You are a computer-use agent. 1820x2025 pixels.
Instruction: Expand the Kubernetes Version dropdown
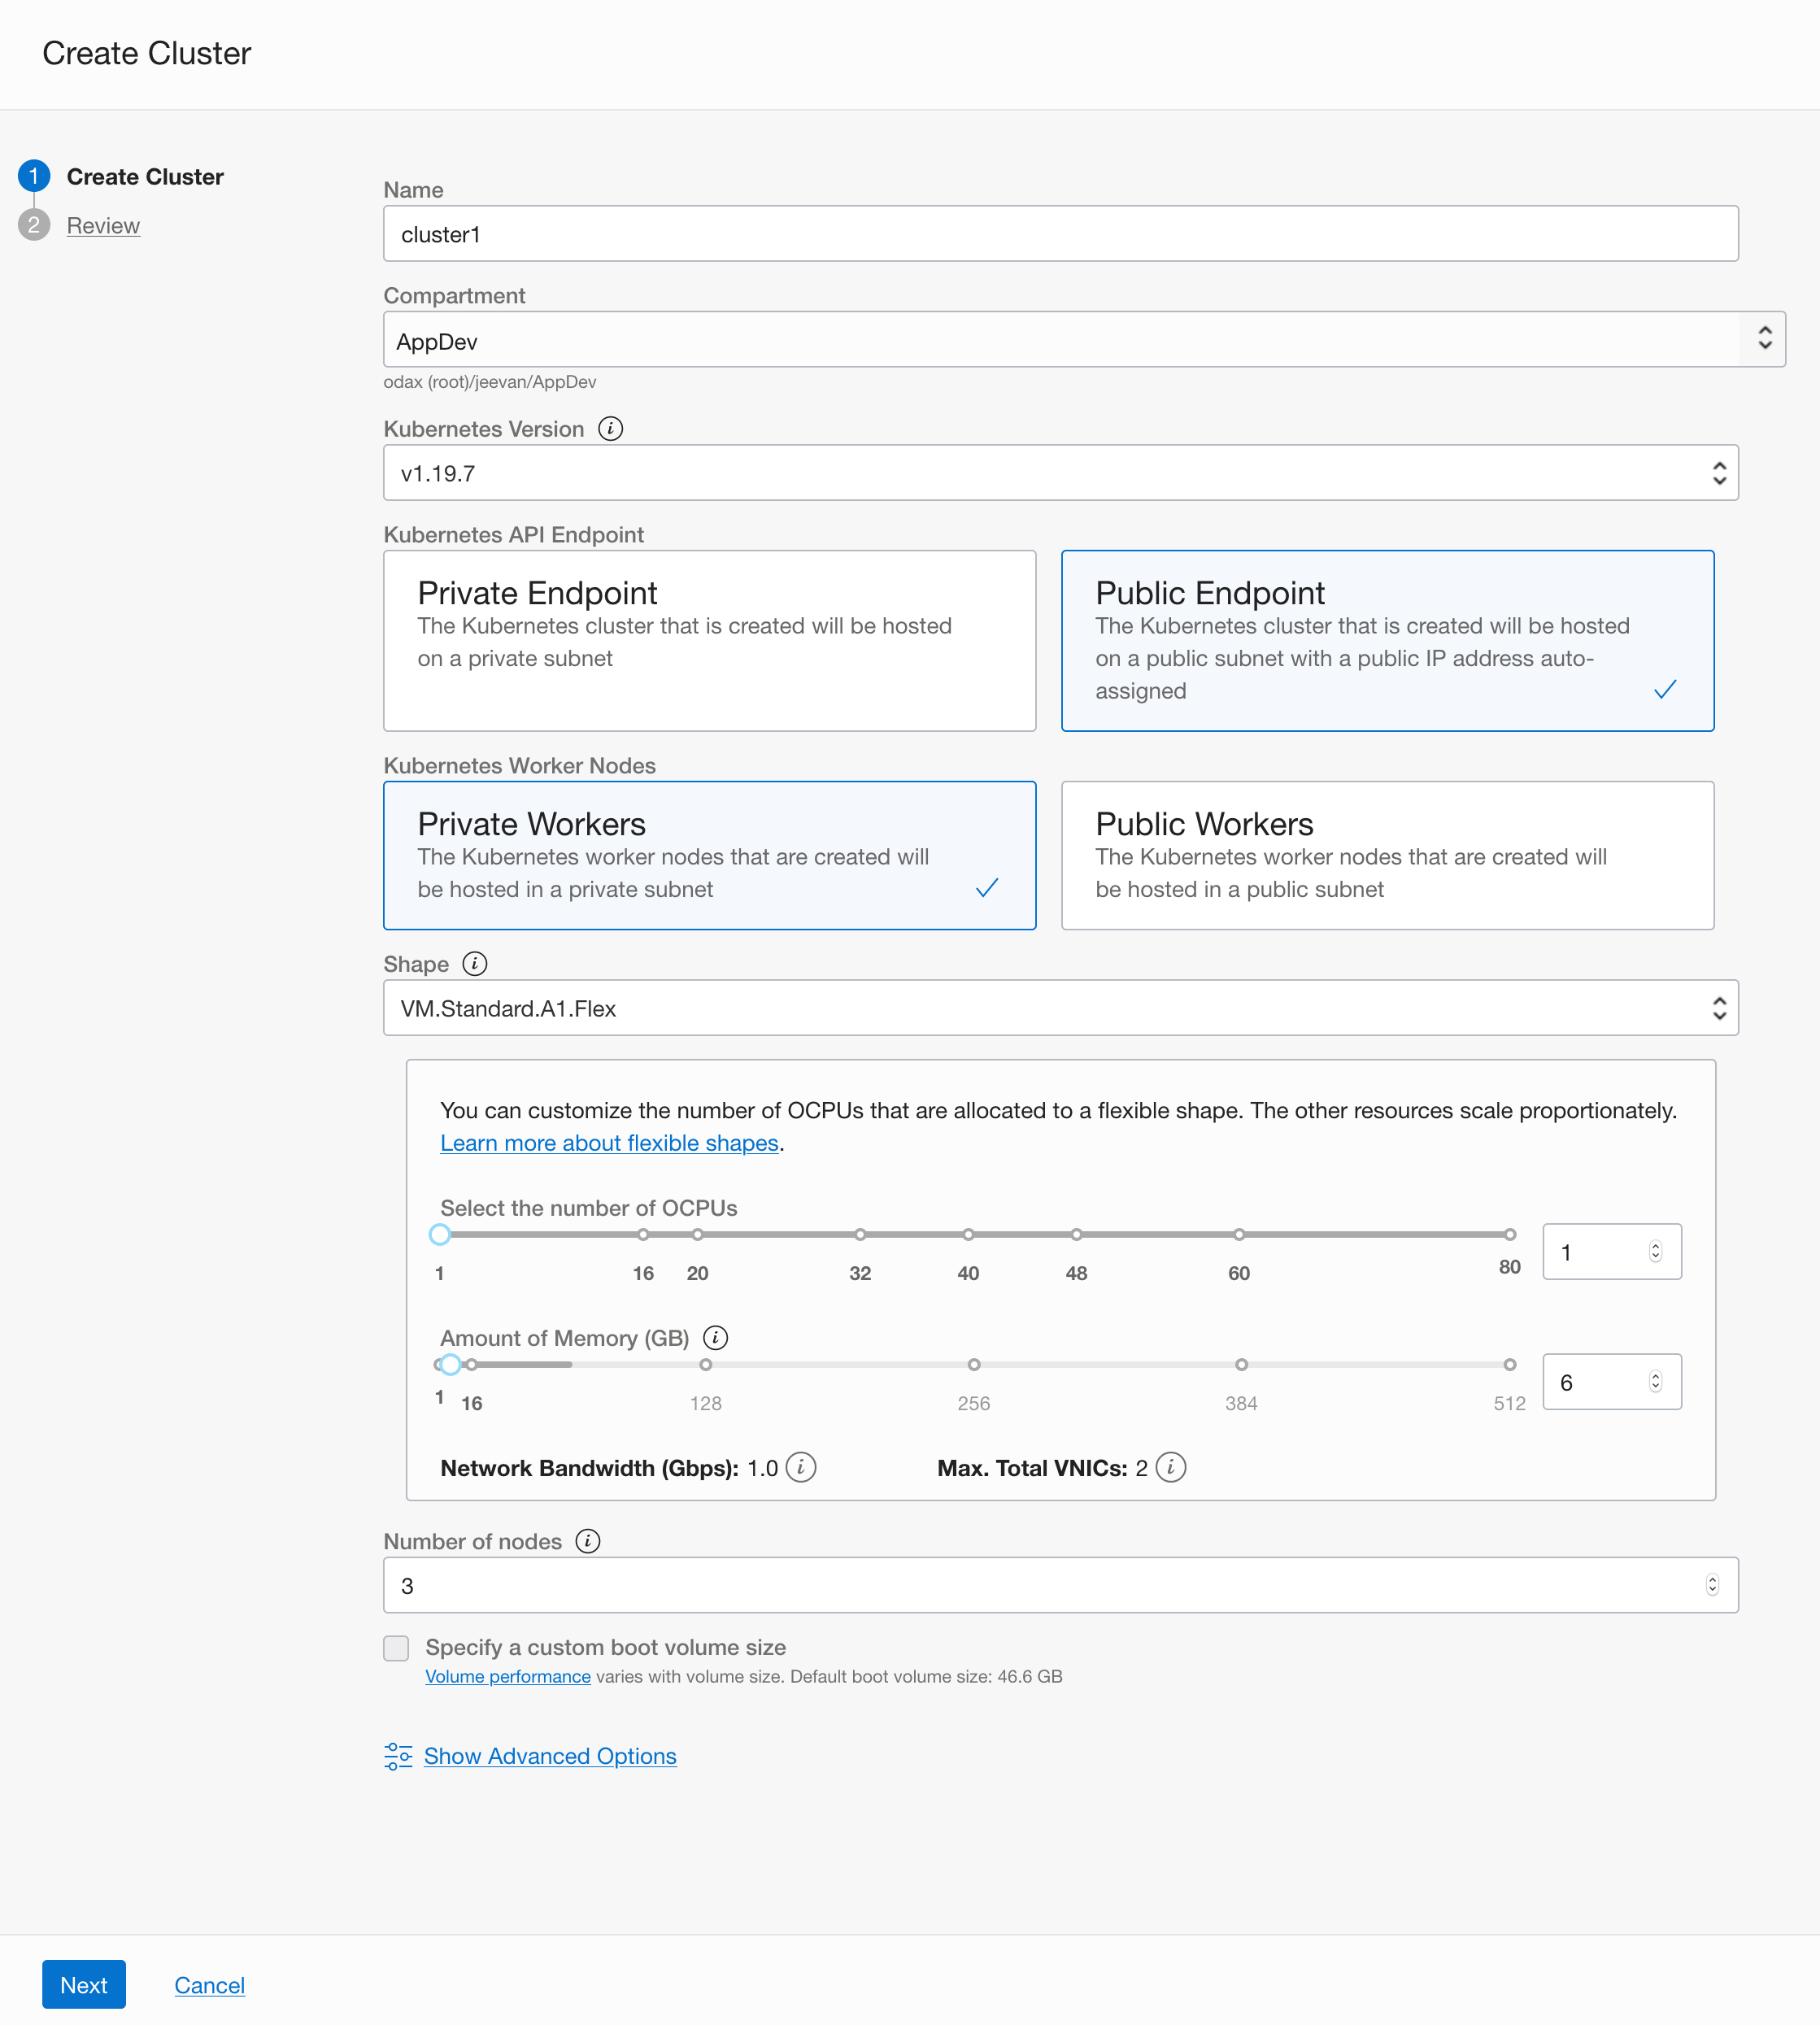tap(1060, 473)
